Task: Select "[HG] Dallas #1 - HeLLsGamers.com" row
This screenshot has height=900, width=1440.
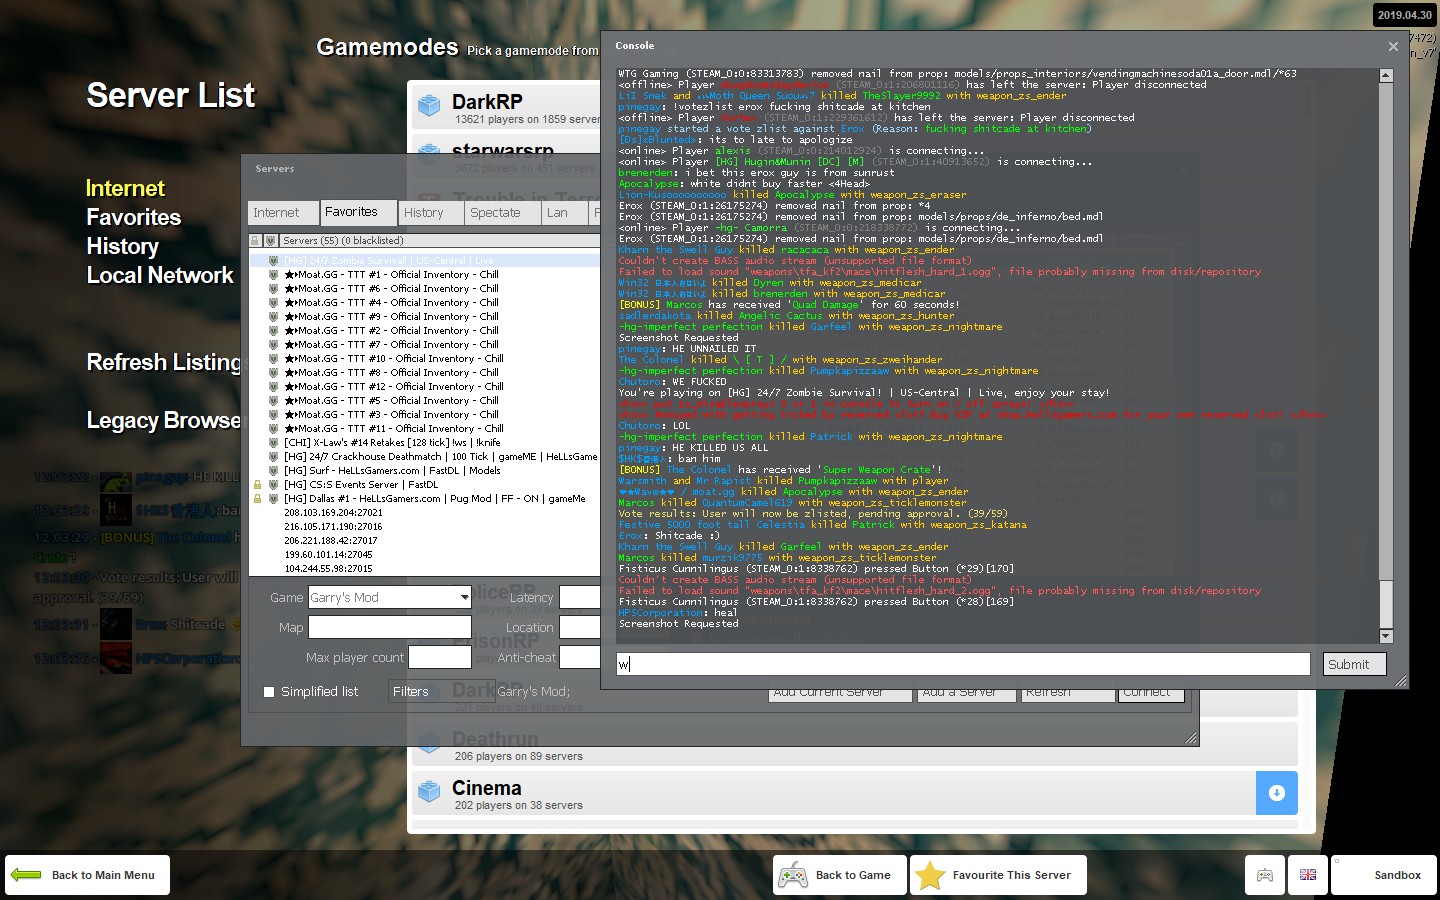Action: 425,499
